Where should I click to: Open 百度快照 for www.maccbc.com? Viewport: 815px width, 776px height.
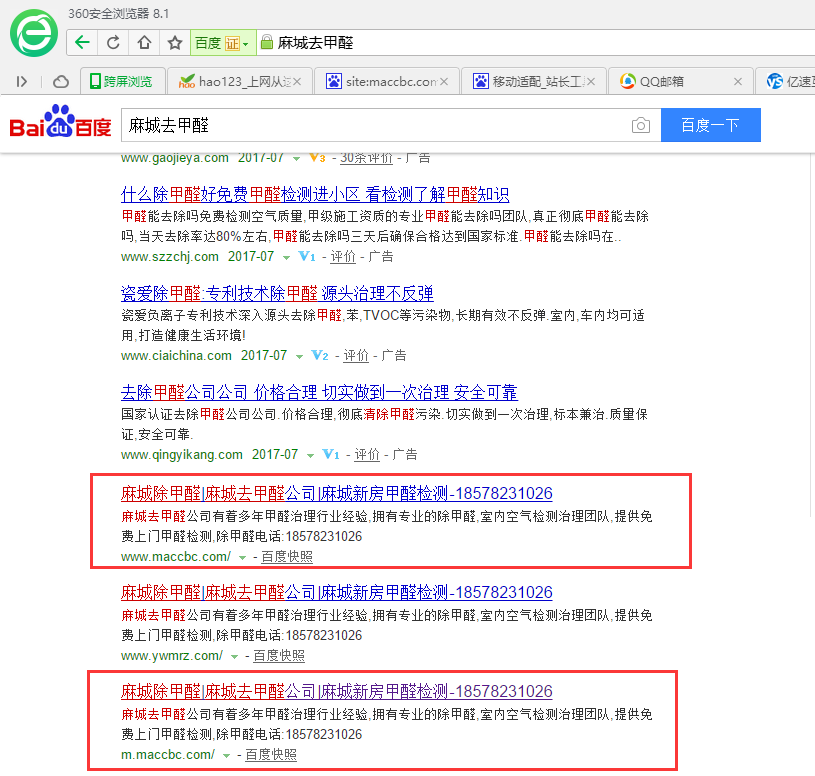pos(287,557)
